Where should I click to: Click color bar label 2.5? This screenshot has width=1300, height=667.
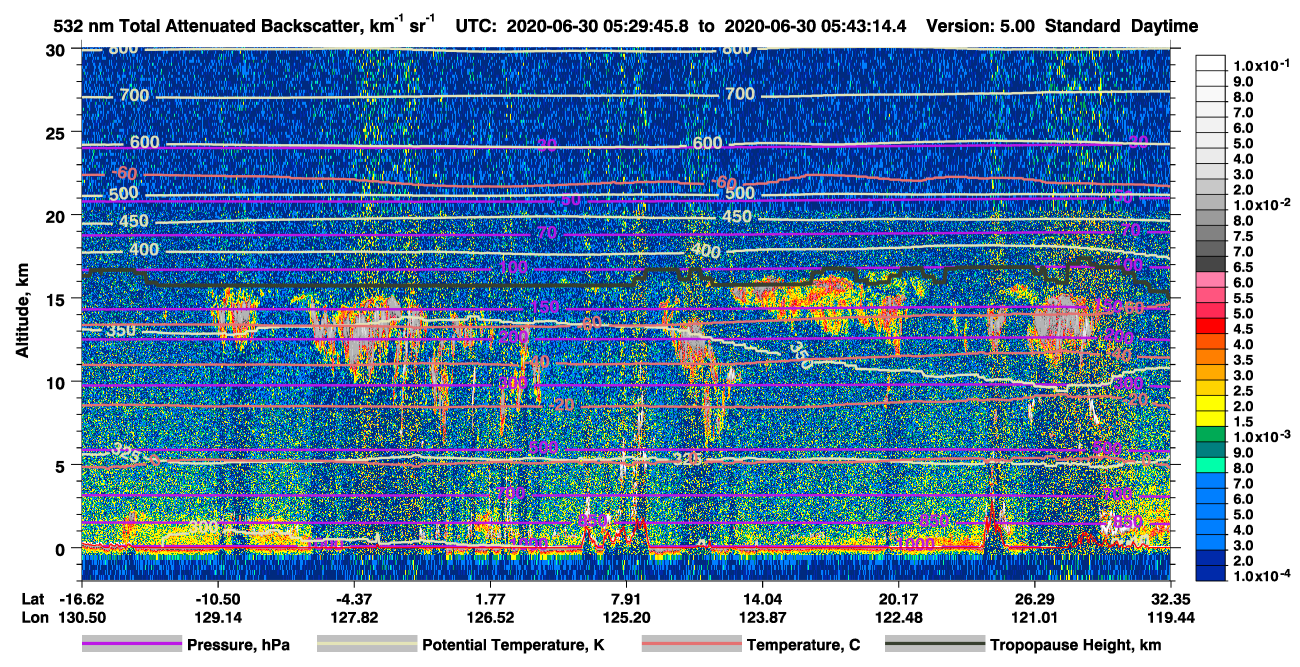pyautogui.click(x=1245, y=390)
